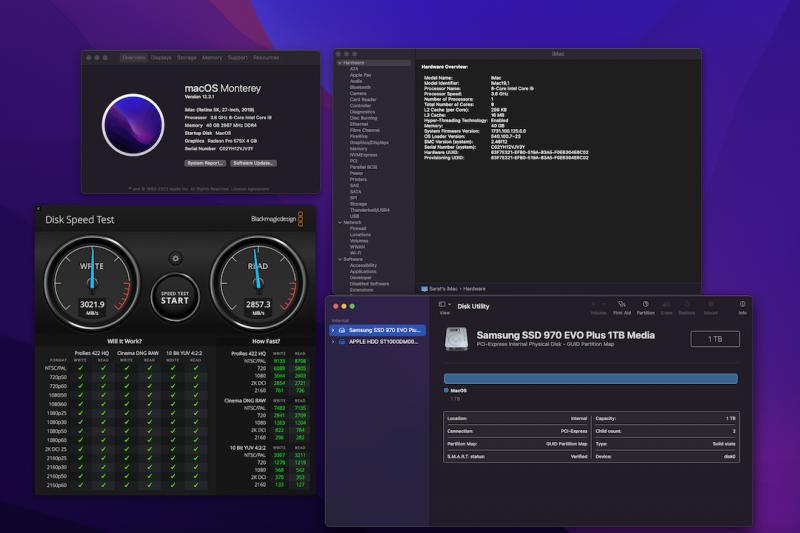Screen dimensions: 800x533
Task: Select Apple Pay in hardware list
Action: tap(360, 75)
